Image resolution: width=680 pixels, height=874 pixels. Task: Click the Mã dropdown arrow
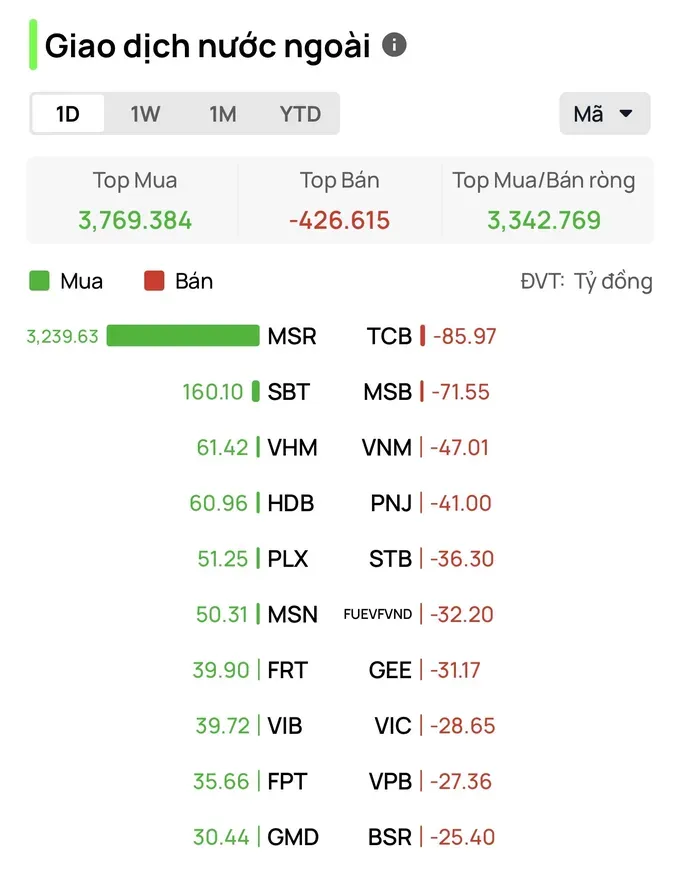point(626,114)
